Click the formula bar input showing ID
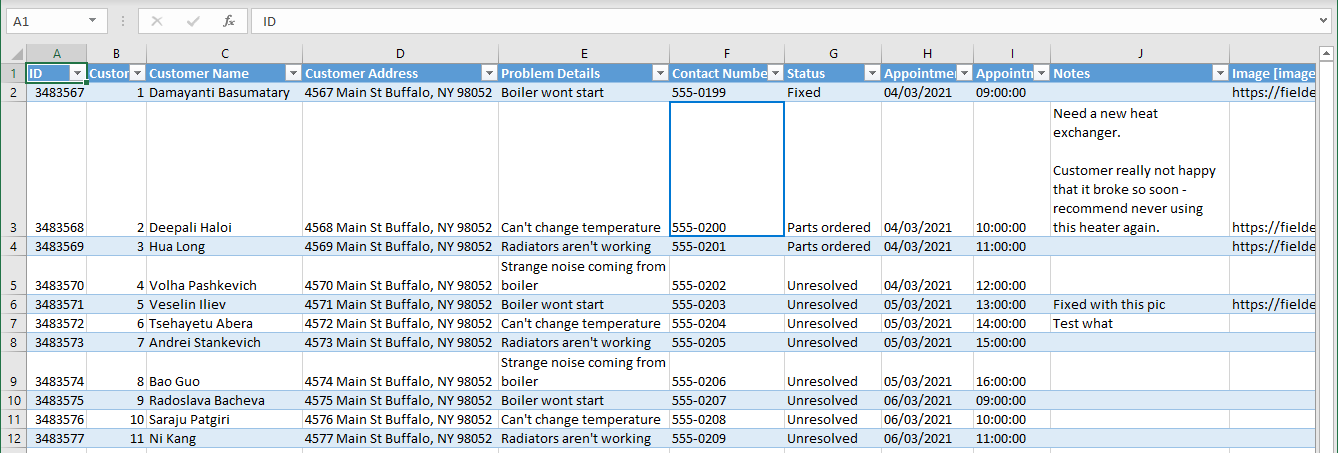This screenshot has width=1338, height=453. [783, 21]
